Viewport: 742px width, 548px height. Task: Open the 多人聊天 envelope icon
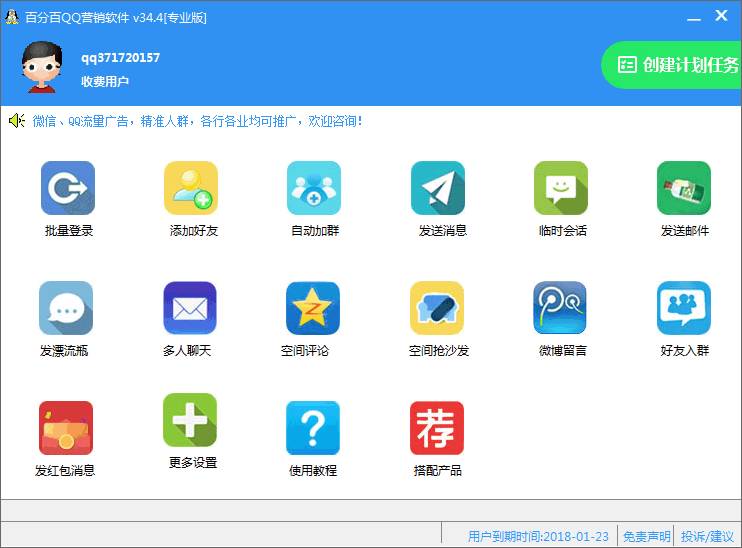[x=190, y=308]
